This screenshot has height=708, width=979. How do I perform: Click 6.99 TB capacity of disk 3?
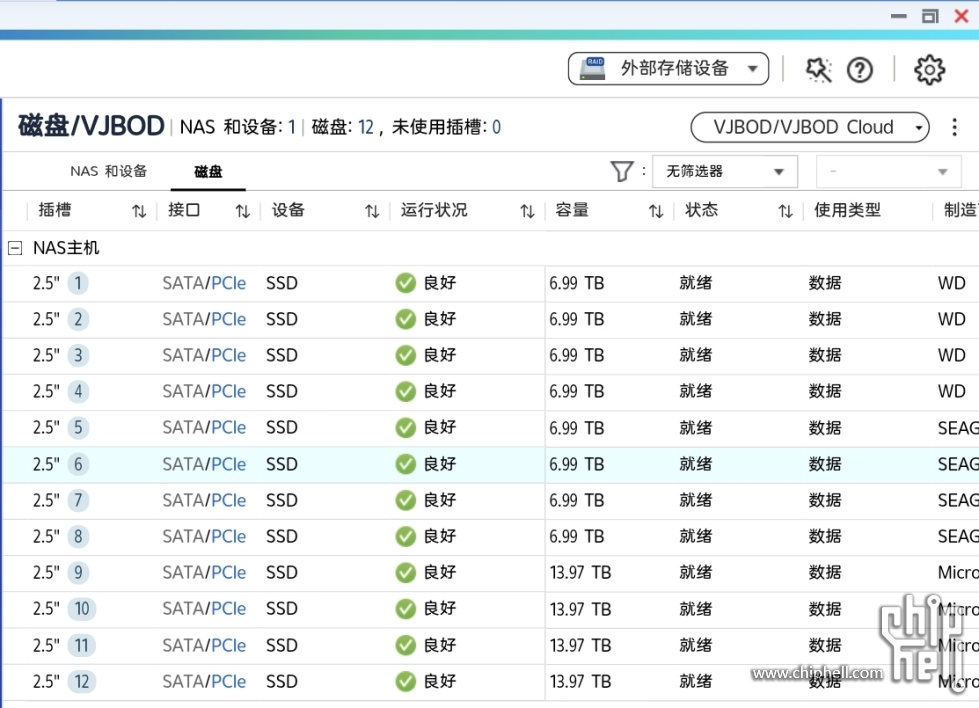coord(577,356)
